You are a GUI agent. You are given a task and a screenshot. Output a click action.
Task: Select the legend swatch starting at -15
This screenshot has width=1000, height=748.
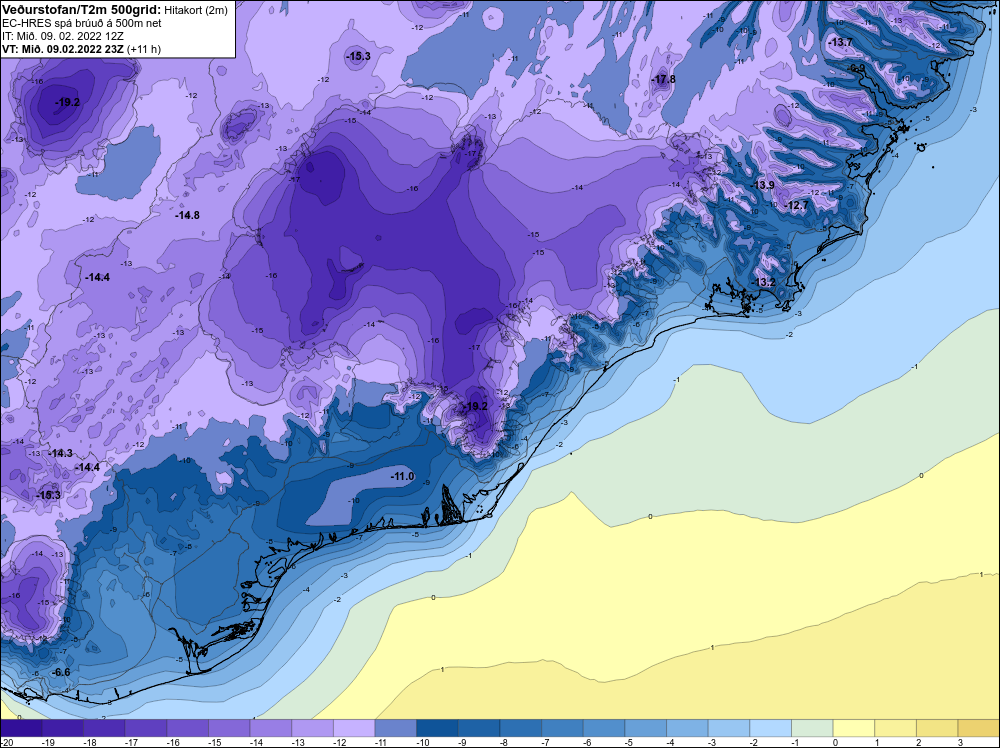point(229,728)
